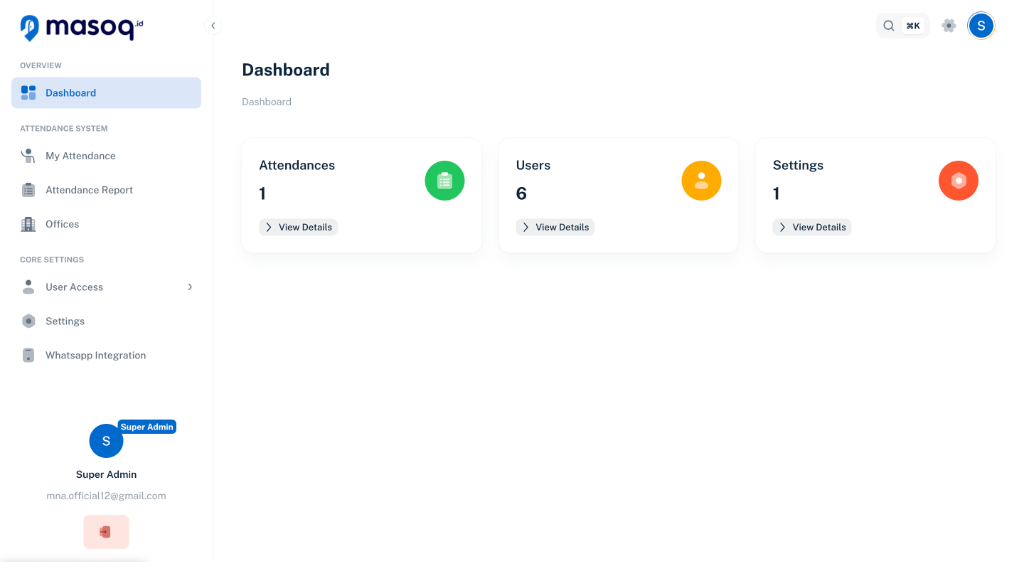Expand the User Access submenu chevron
Viewport: 1024px width, 562px height.
pyautogui.click(x=190, y=287)
